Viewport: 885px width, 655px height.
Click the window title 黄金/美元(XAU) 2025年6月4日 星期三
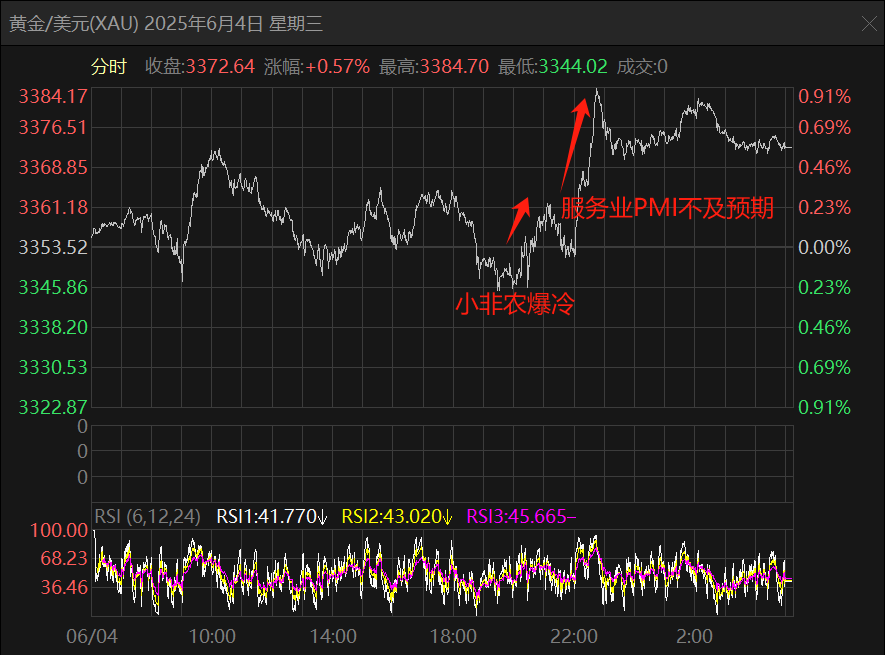click(166, 24)
